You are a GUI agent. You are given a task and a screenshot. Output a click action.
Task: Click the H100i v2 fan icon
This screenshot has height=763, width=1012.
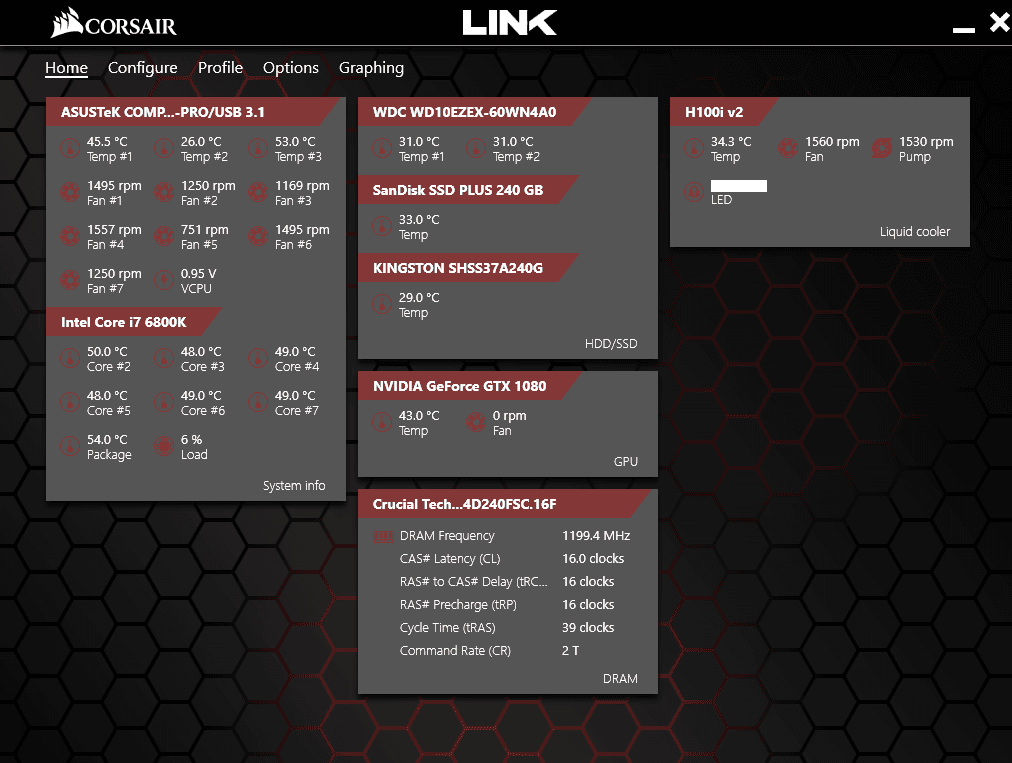(x=788, y=148)
